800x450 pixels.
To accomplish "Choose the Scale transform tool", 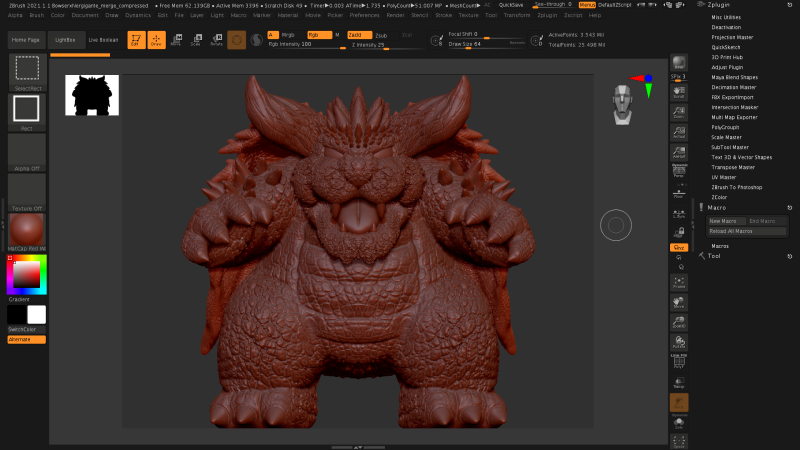I will point(195,39).
